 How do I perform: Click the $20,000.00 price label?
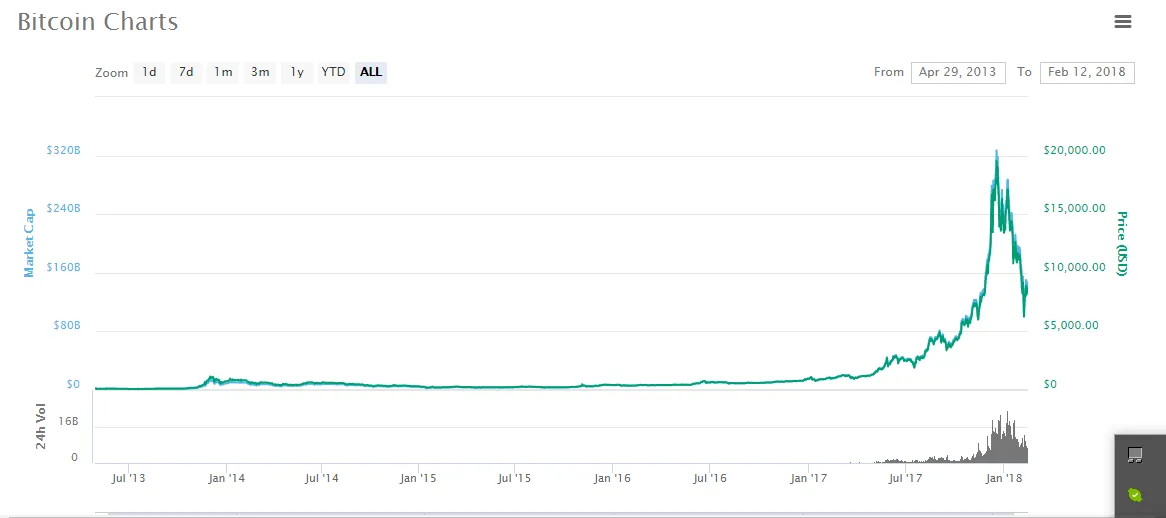pyautogui.click(x=1075, y=150)
